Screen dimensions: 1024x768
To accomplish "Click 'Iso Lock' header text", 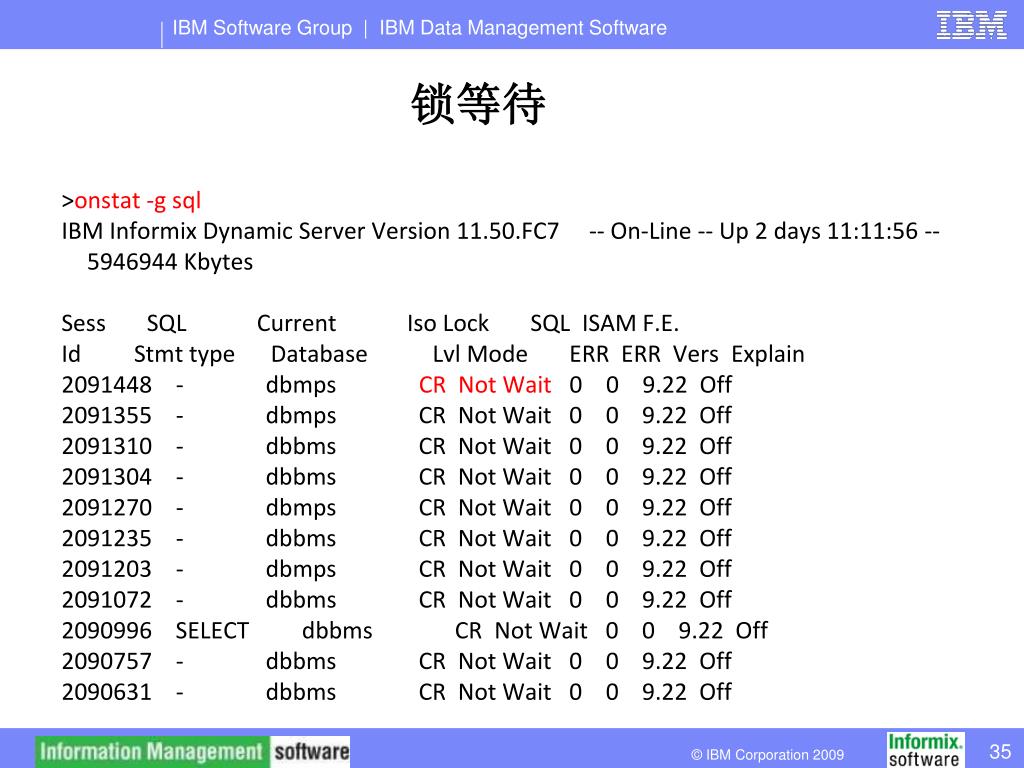I will pyautogui.click(x=448, y=323).
